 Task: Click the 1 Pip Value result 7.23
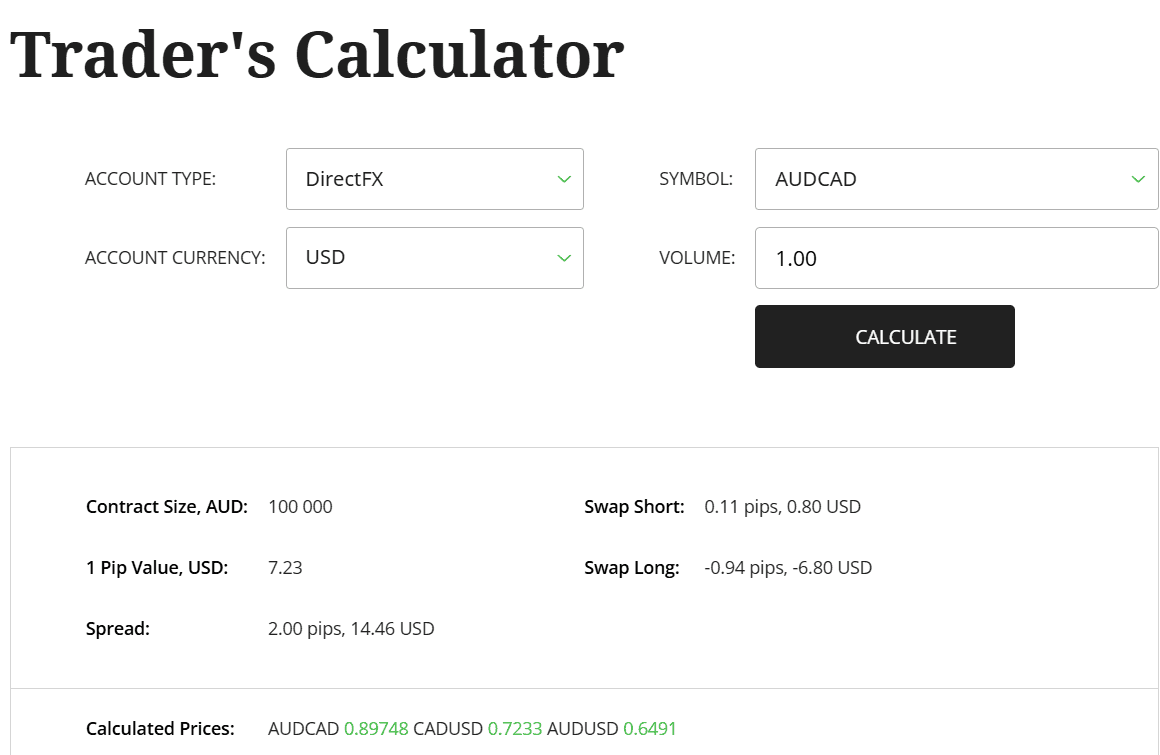click(x=285, y=568)
